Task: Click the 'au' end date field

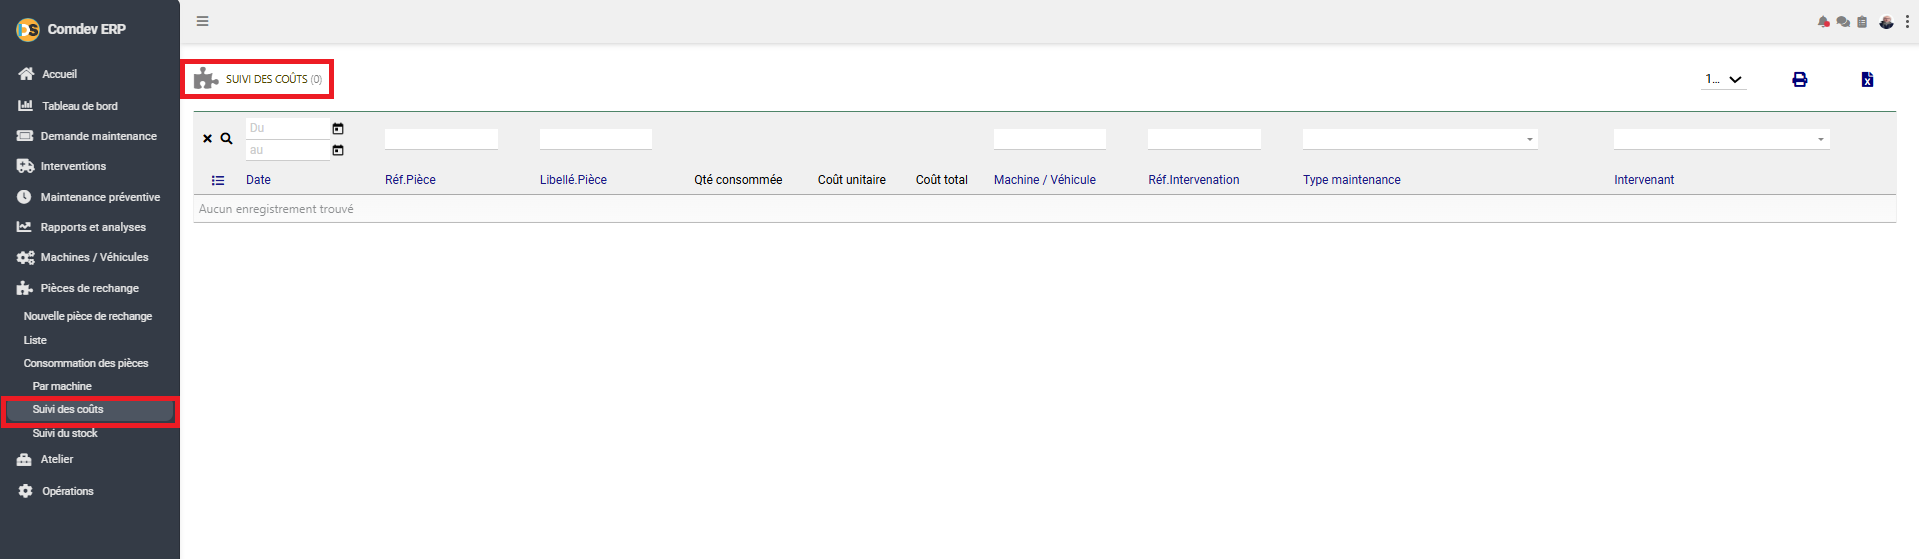Action: pos(287,150)
